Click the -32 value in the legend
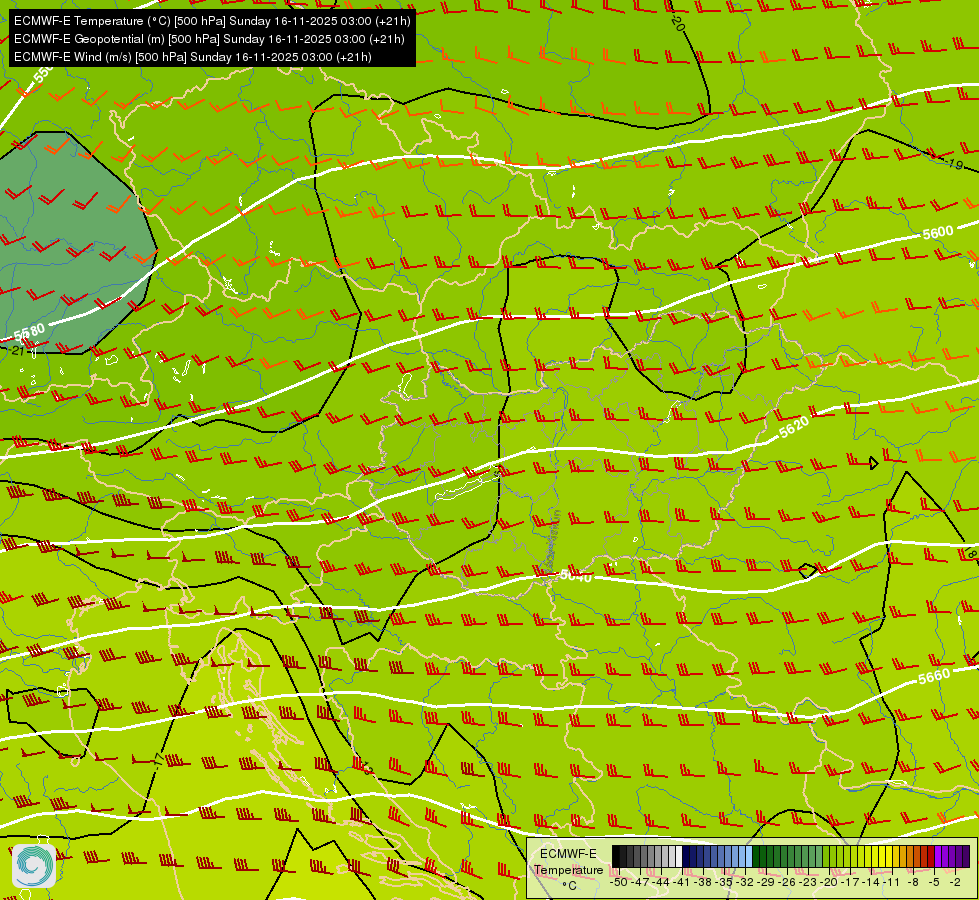Viewport: 979px width, 900px height. 745,883
